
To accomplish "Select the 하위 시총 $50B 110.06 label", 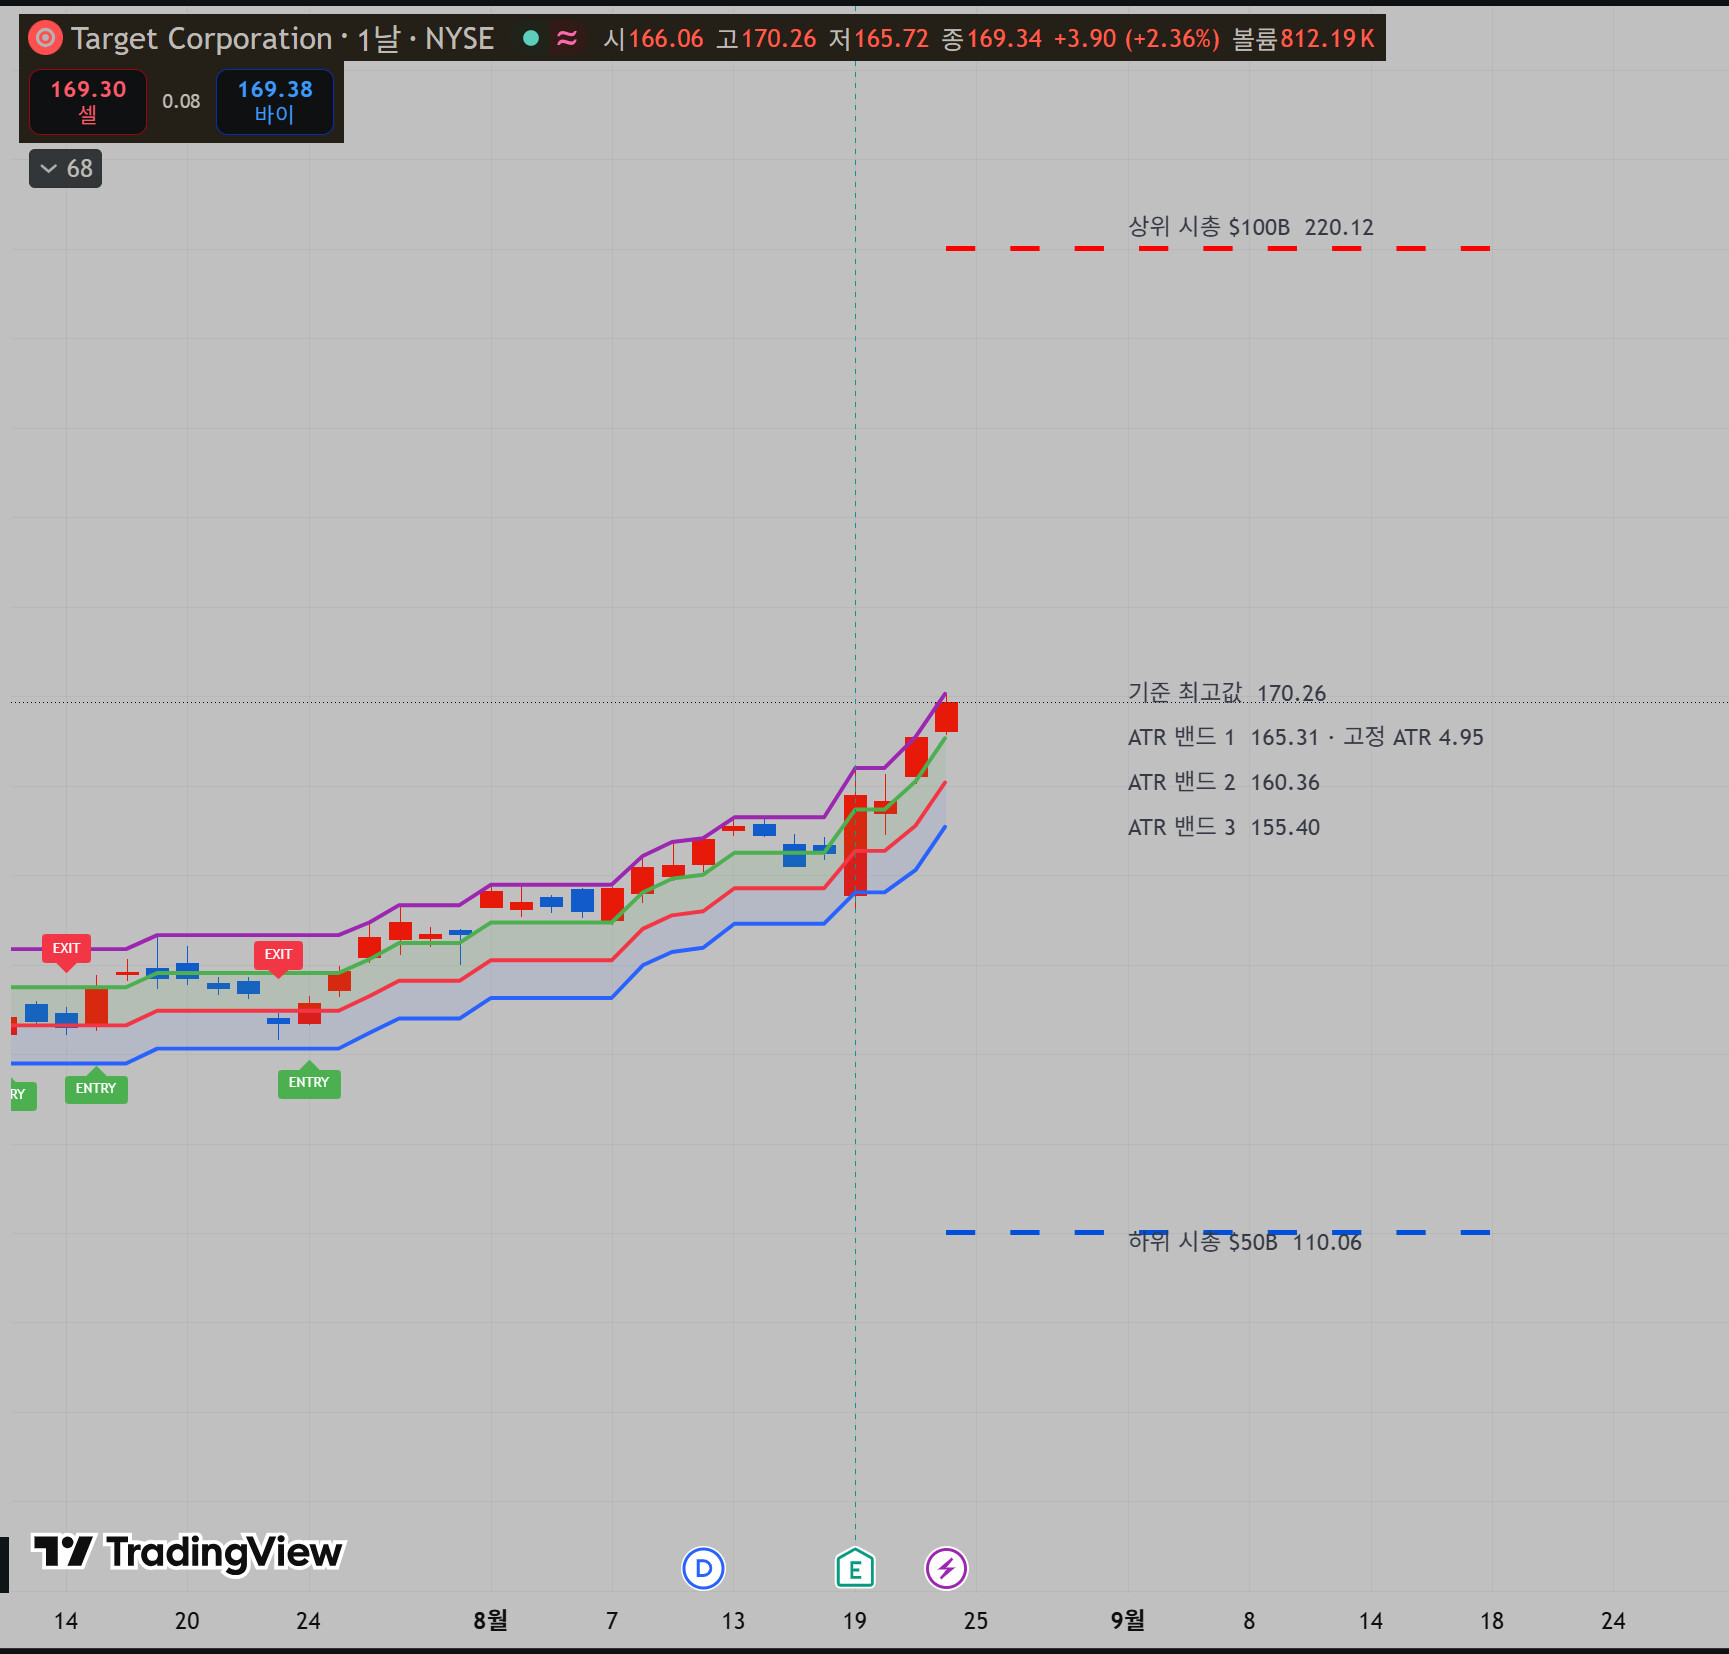I will coord(1245,1242).
